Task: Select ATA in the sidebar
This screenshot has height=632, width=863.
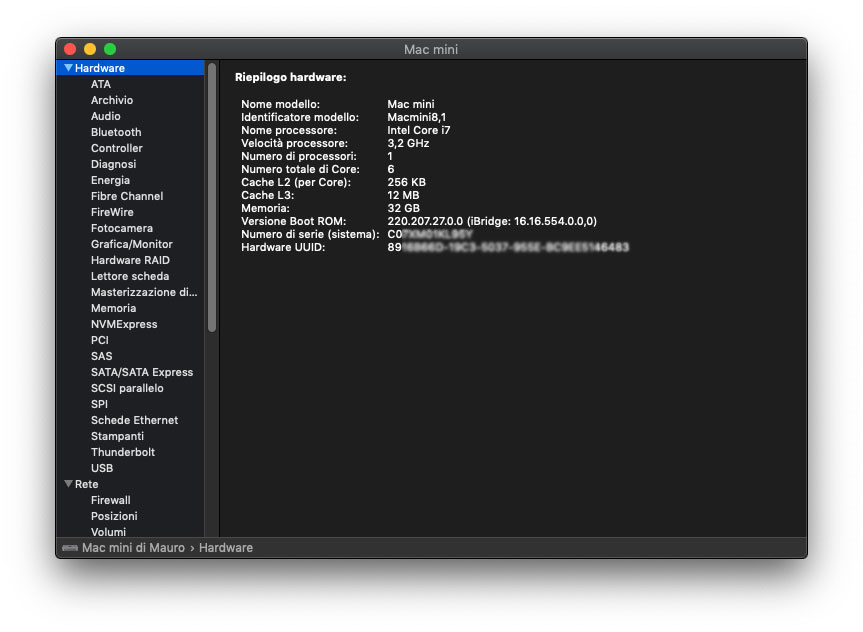Action: coord(101,84)
